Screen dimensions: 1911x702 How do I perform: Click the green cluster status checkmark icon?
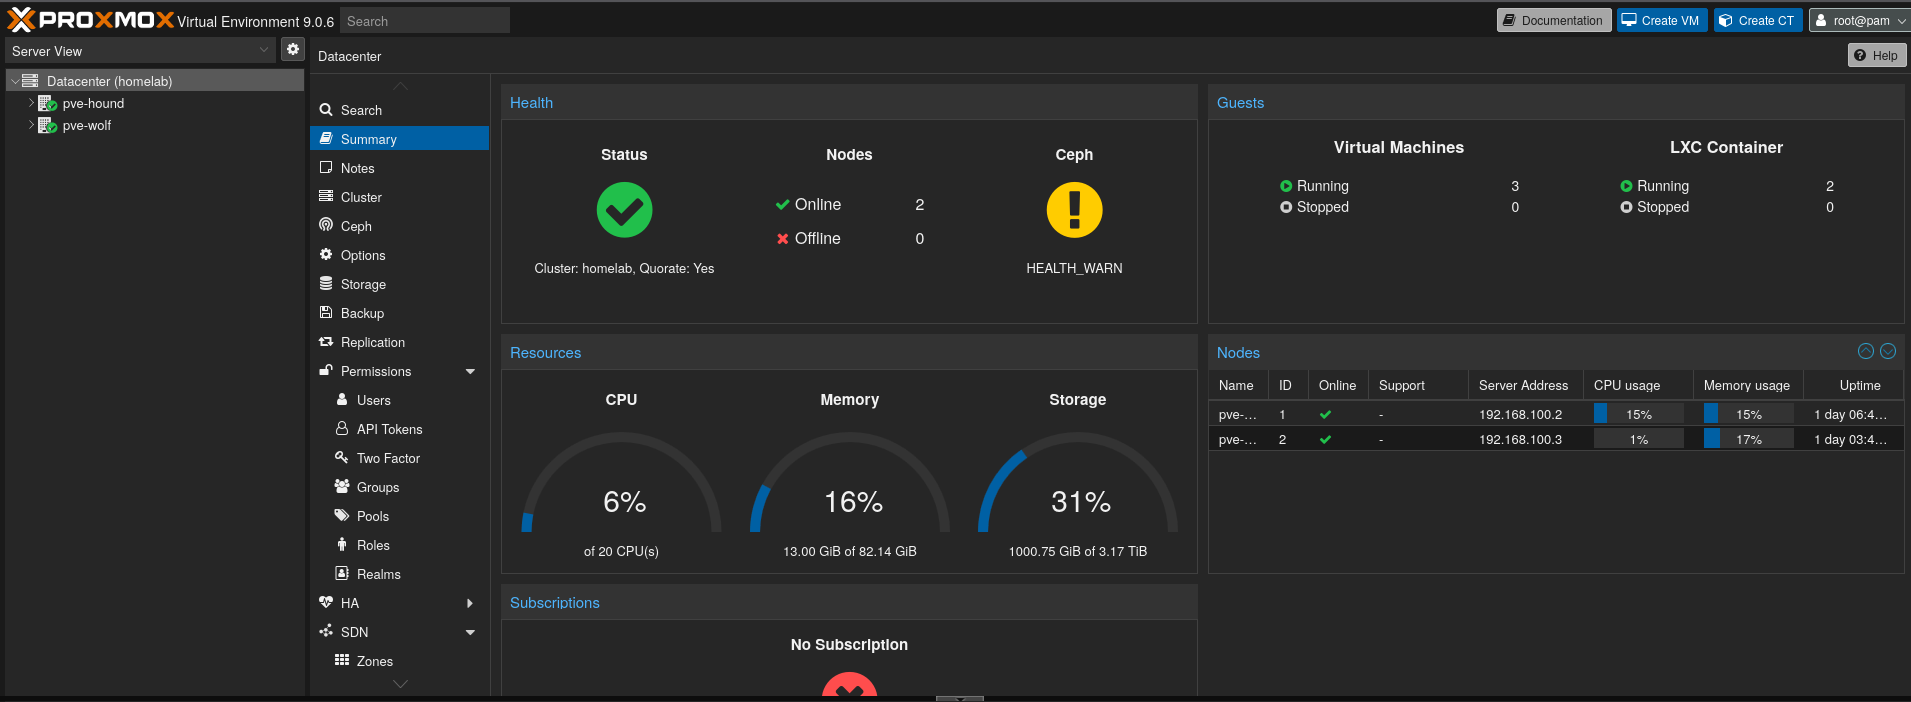[x=624, y=210]
